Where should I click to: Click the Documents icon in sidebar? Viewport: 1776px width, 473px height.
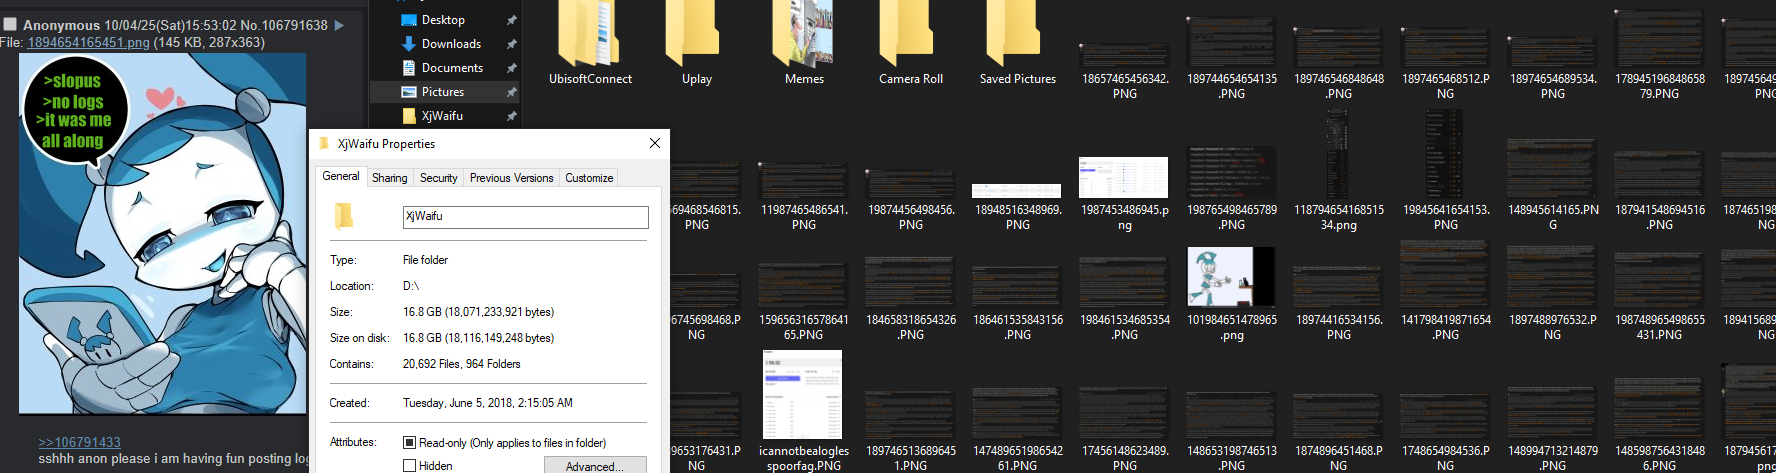click(409, 68)
